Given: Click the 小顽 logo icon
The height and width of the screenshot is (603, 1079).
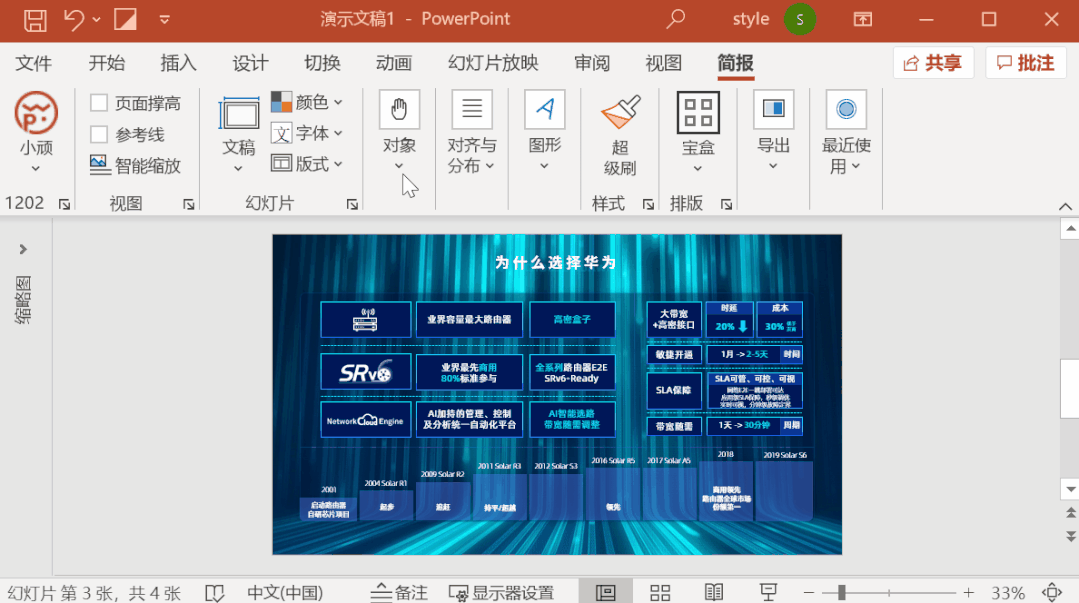Looking at the screenshot, I should [36, 113].
